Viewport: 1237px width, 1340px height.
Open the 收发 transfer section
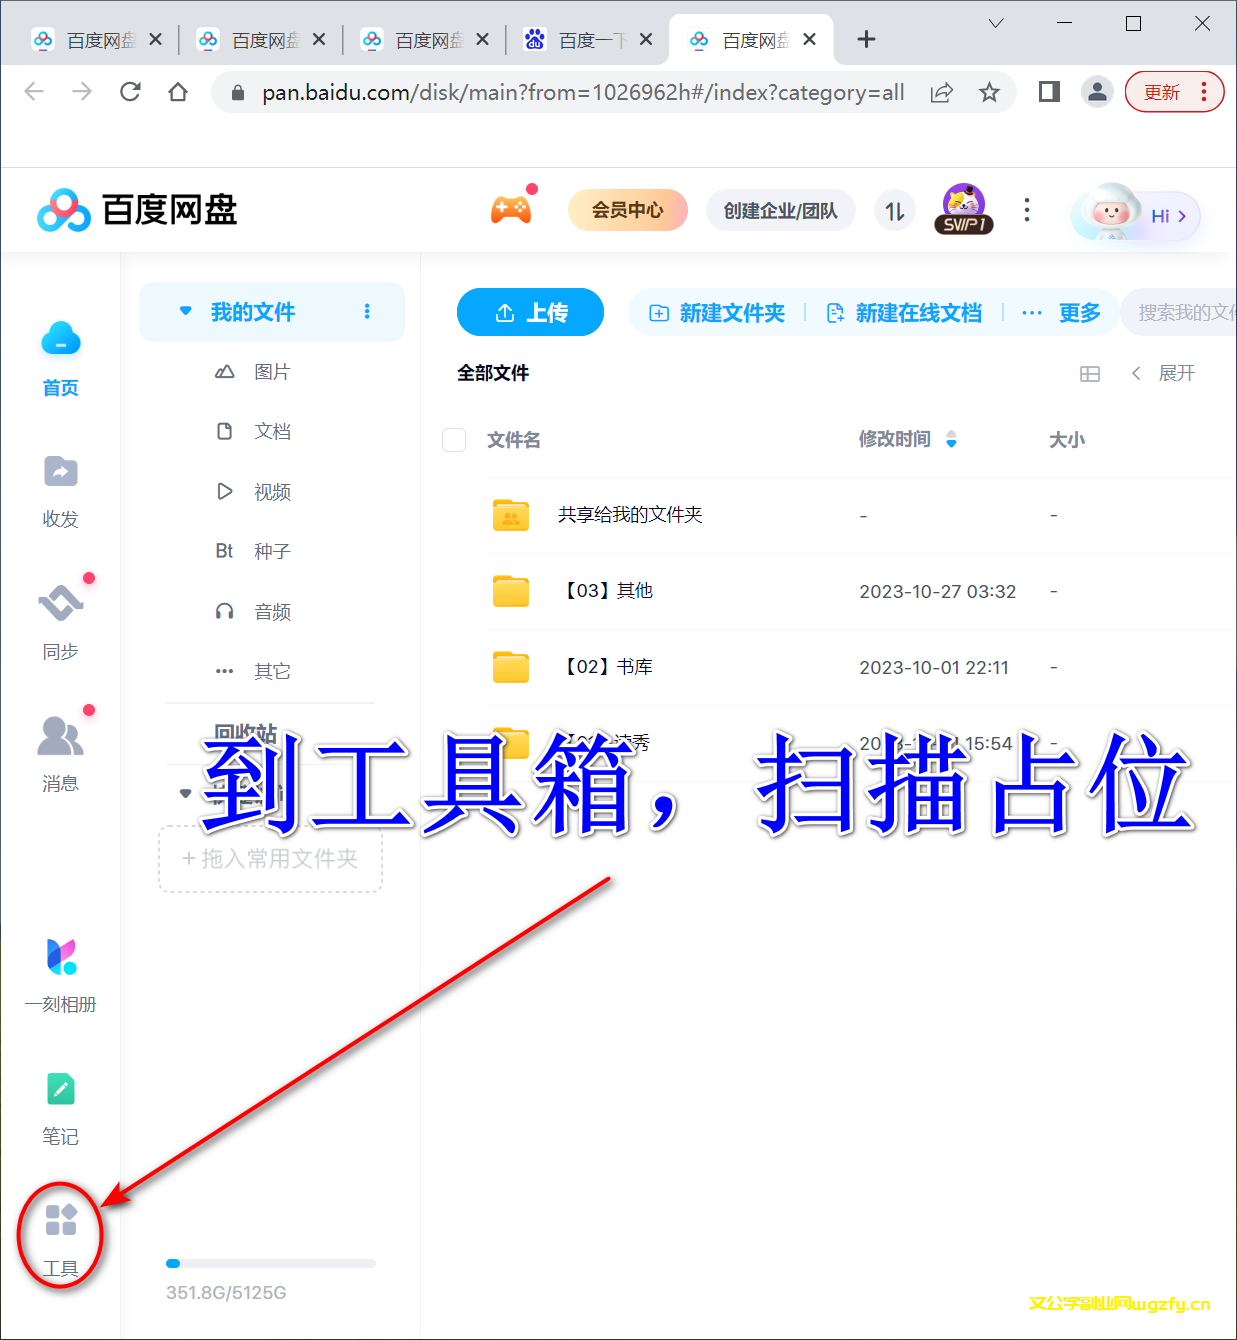click(60, 491)
